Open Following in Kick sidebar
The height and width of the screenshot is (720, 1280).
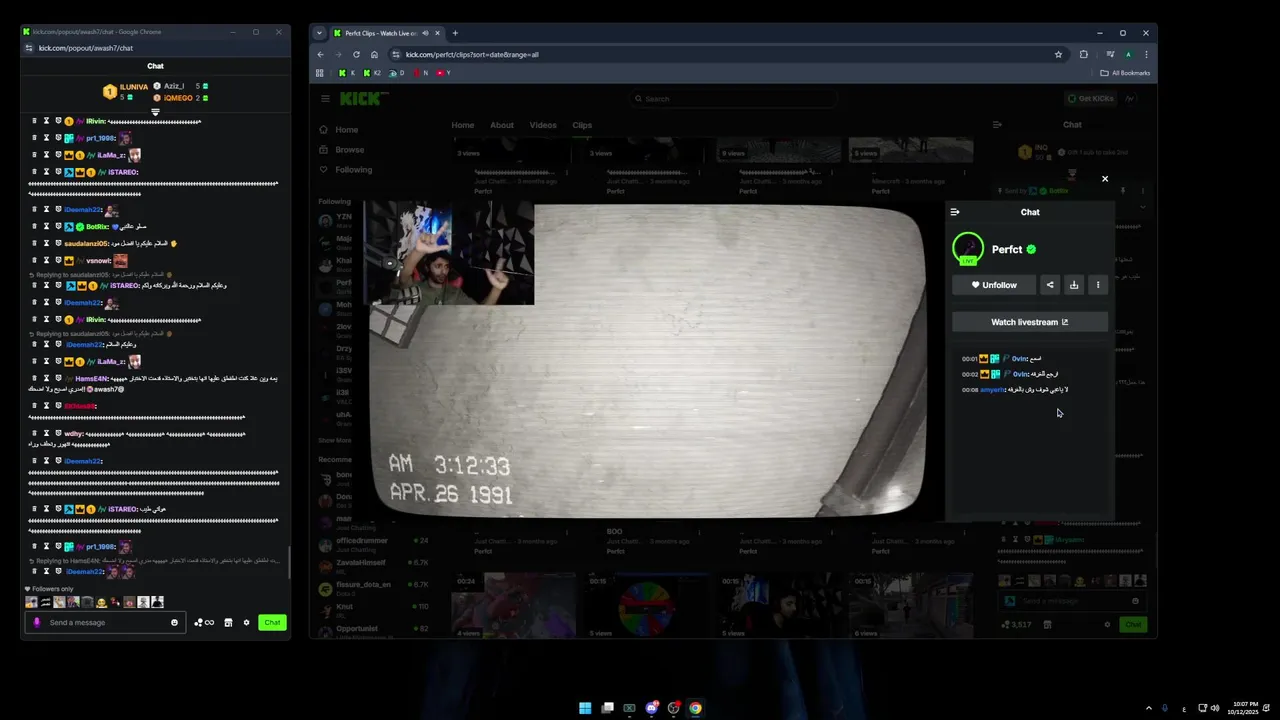click(346, 170)
